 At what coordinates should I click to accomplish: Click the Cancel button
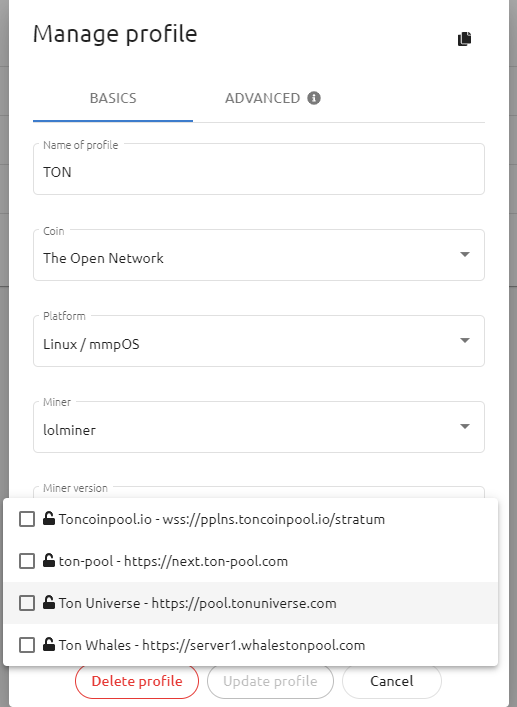392,681
